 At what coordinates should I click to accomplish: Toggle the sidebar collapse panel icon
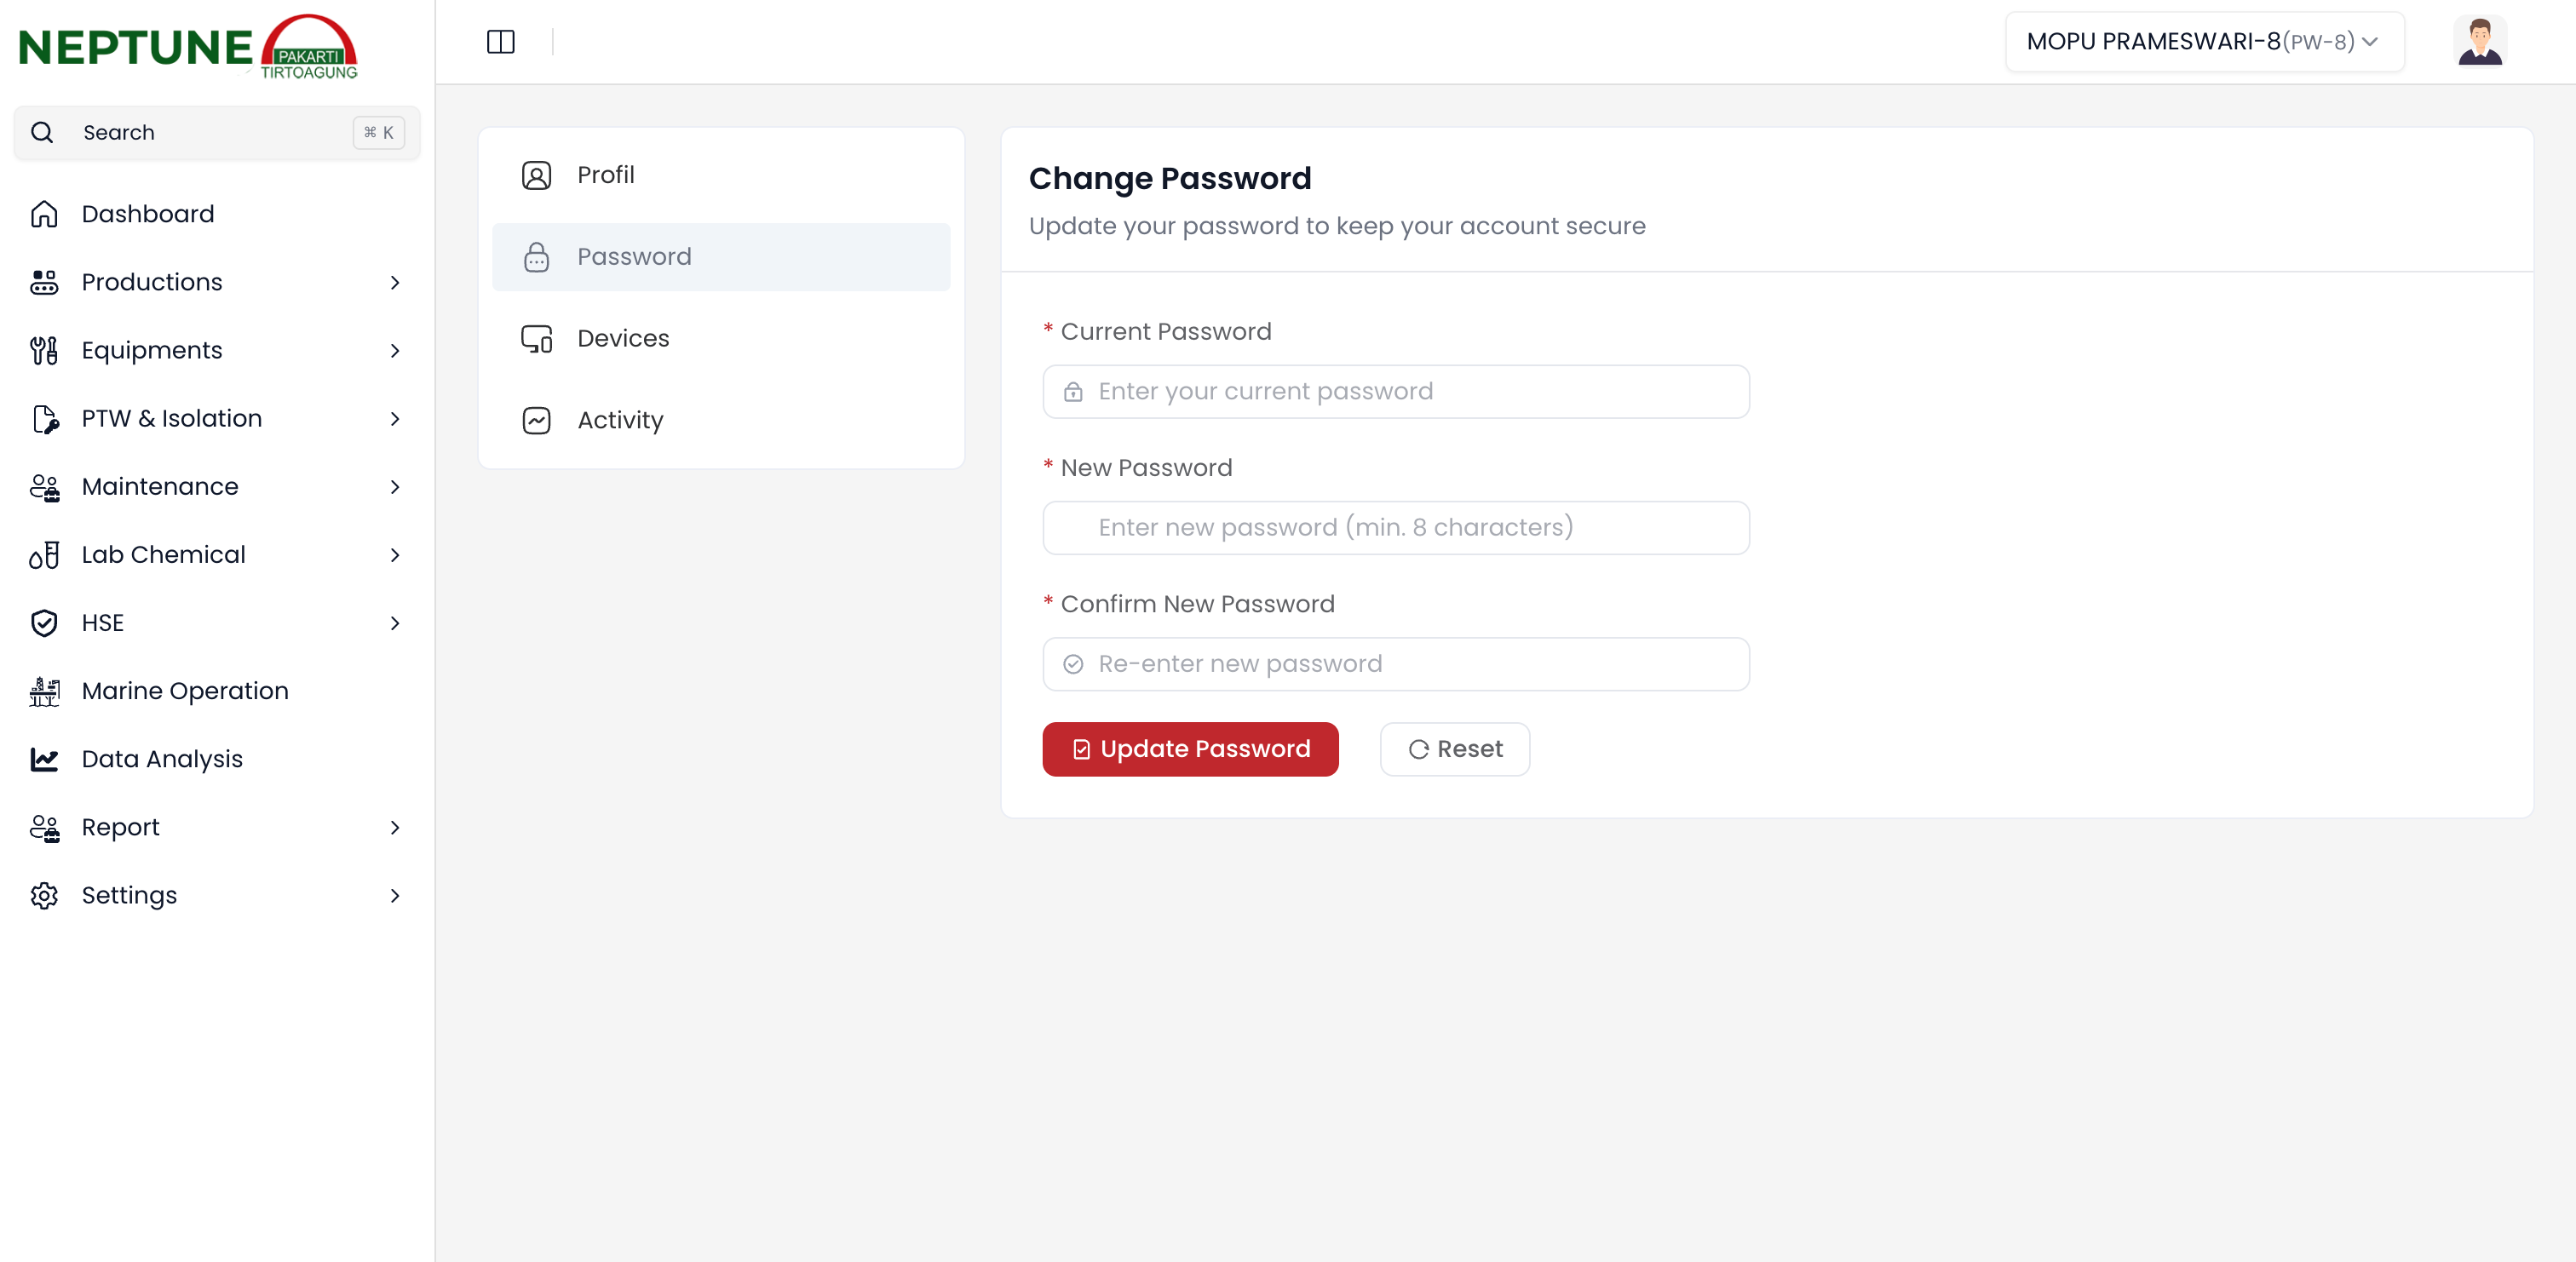(500, 41)
